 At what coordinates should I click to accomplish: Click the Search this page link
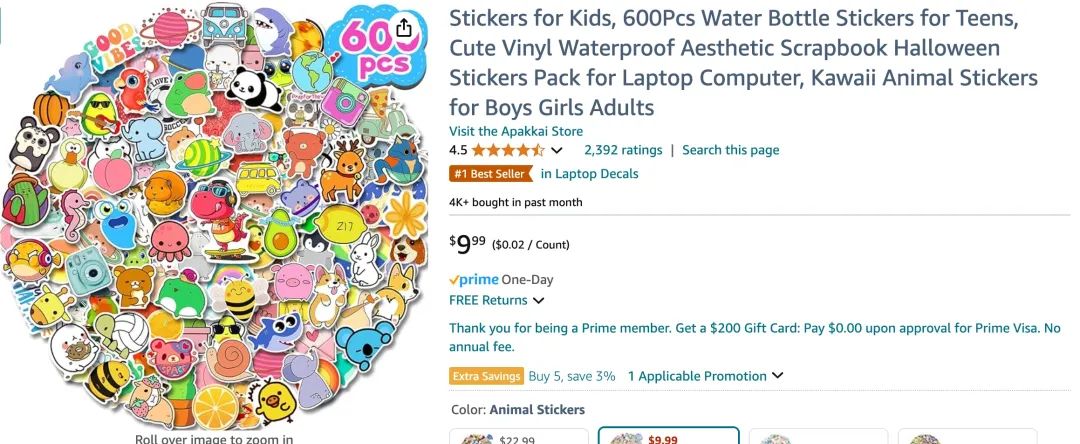click(x=730, y=150)
